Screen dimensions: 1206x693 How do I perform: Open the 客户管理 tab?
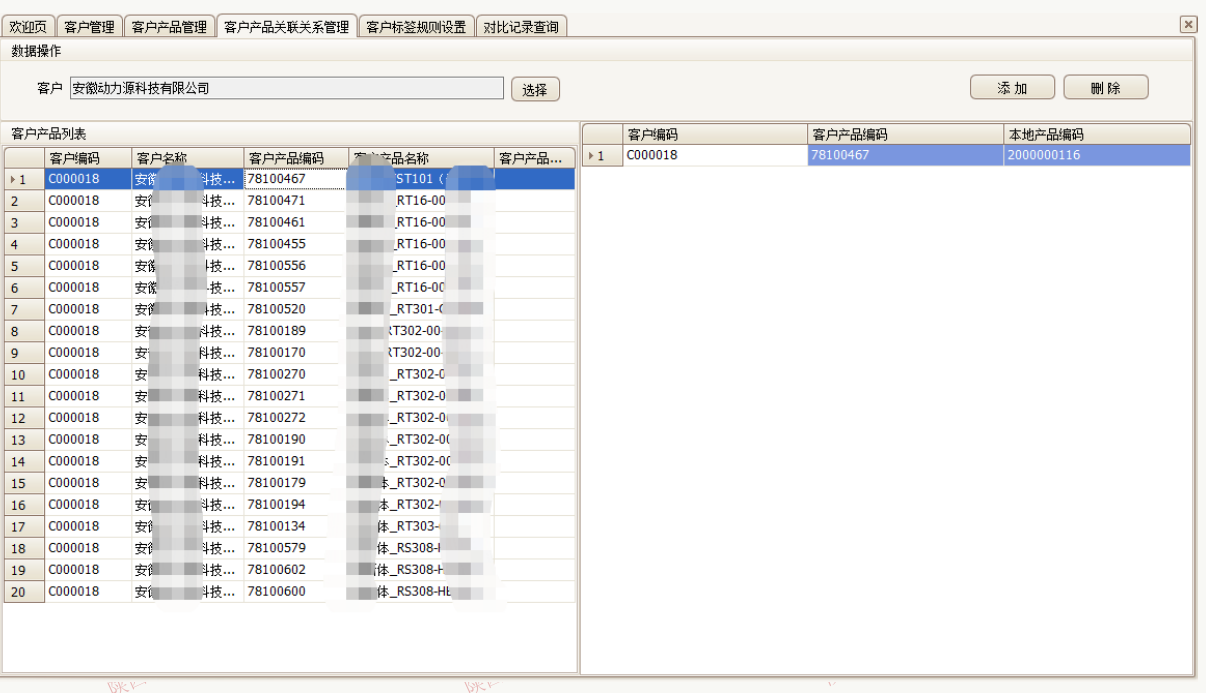(89, 27)
